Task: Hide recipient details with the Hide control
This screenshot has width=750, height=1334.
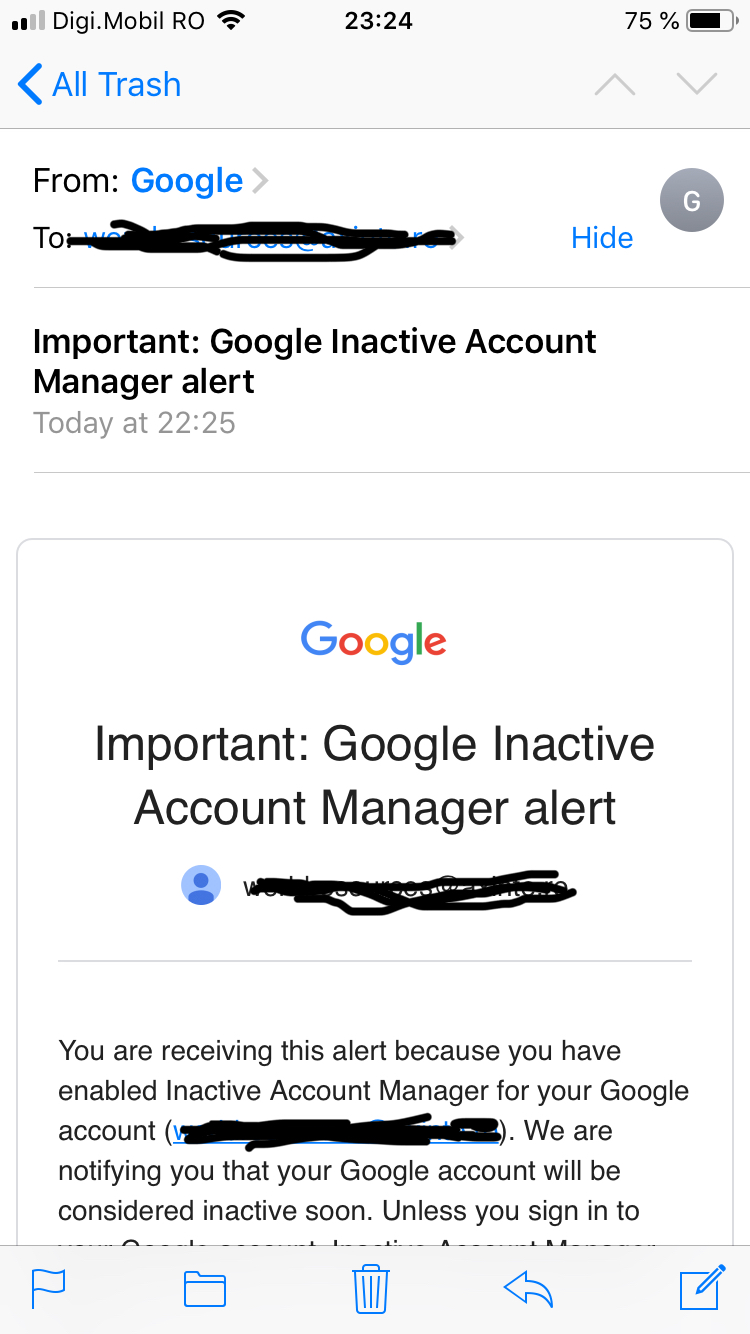Action: [x=601, y=237]
